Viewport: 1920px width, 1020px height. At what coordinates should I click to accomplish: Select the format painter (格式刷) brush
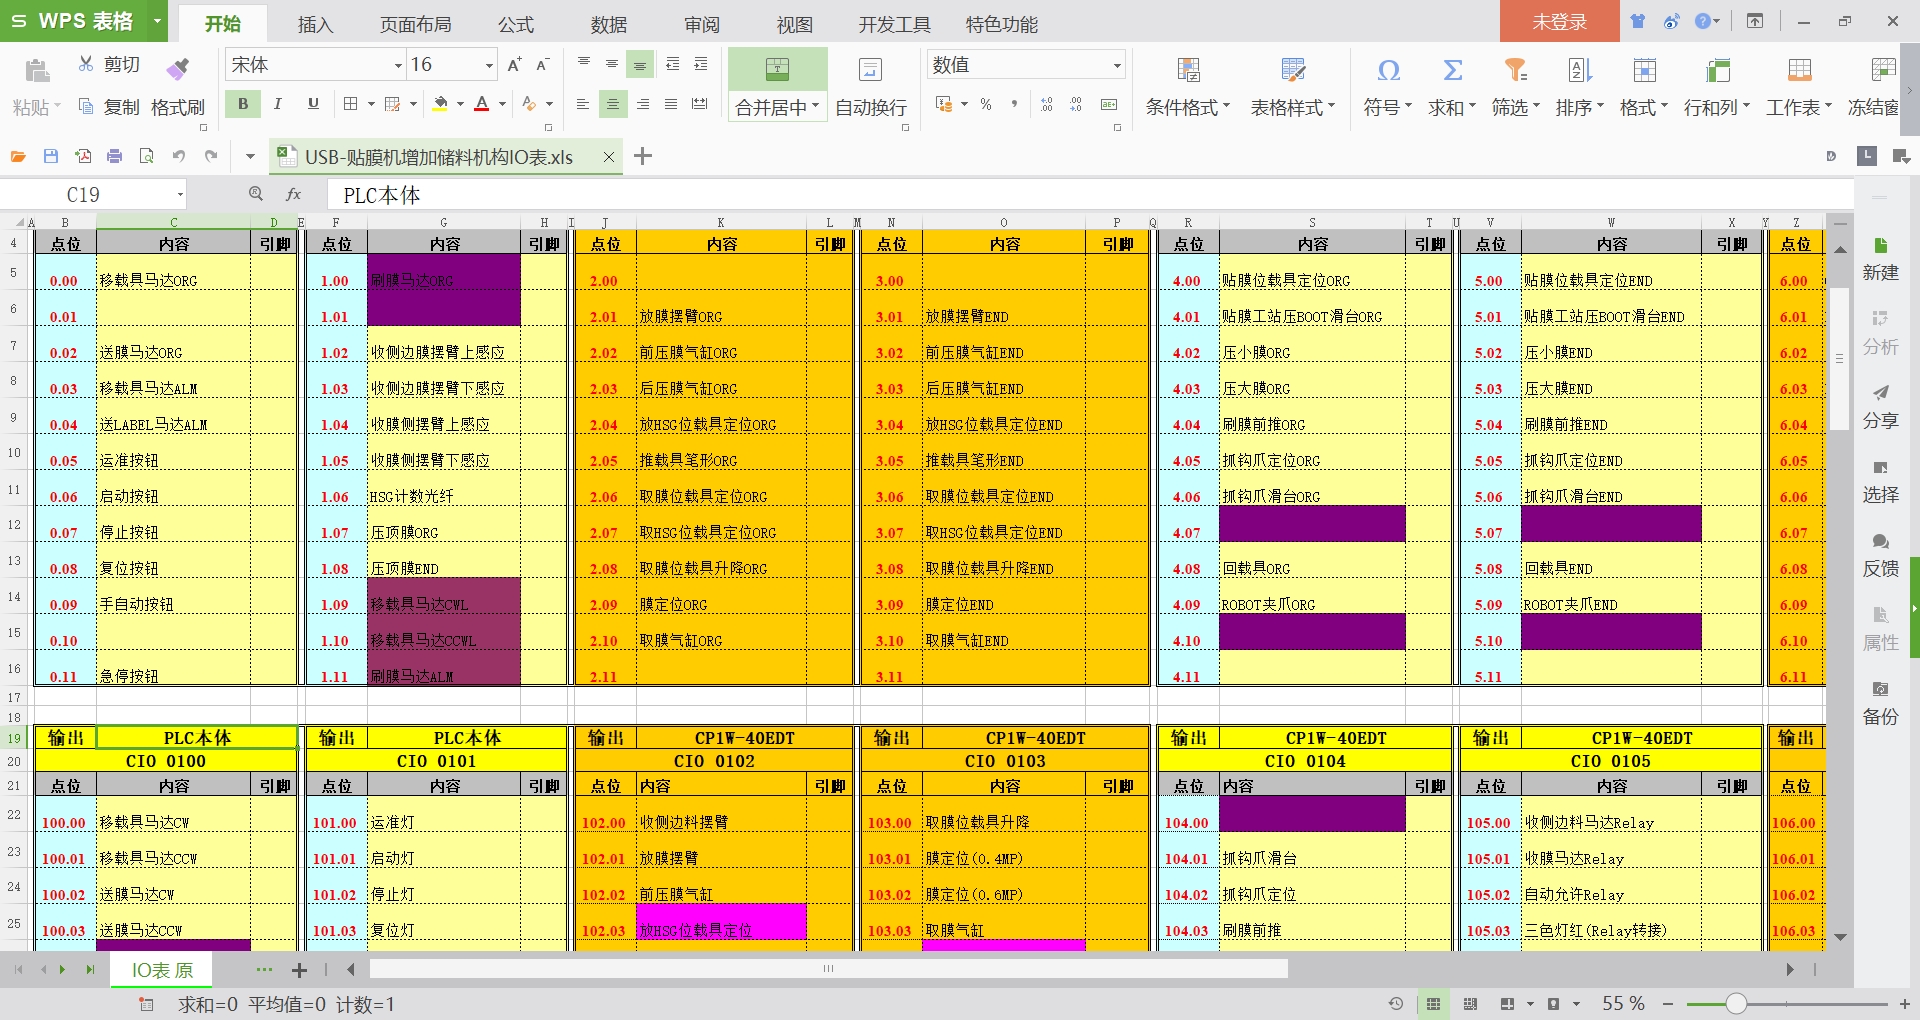click(178, 86)
